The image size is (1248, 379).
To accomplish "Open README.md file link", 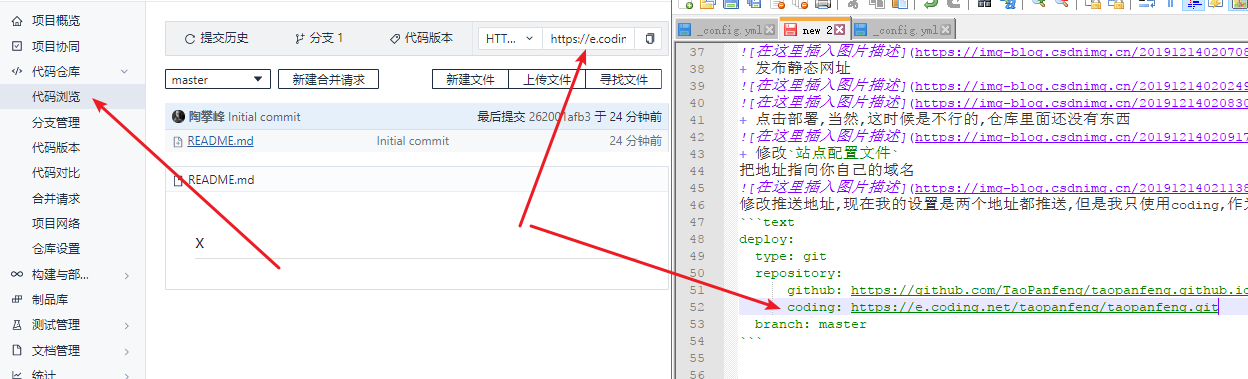I will click(x=220, y=141).
